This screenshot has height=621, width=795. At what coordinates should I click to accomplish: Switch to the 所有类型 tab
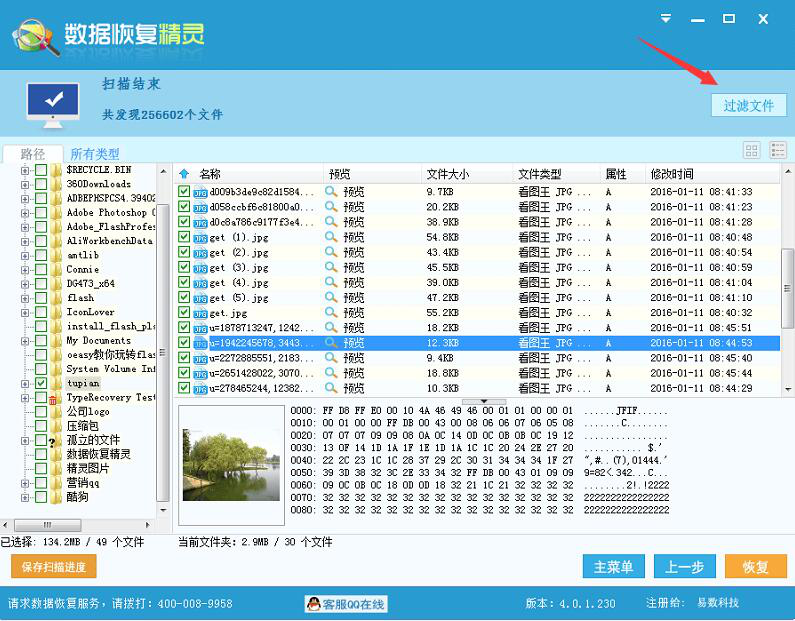tap(95, 154)
